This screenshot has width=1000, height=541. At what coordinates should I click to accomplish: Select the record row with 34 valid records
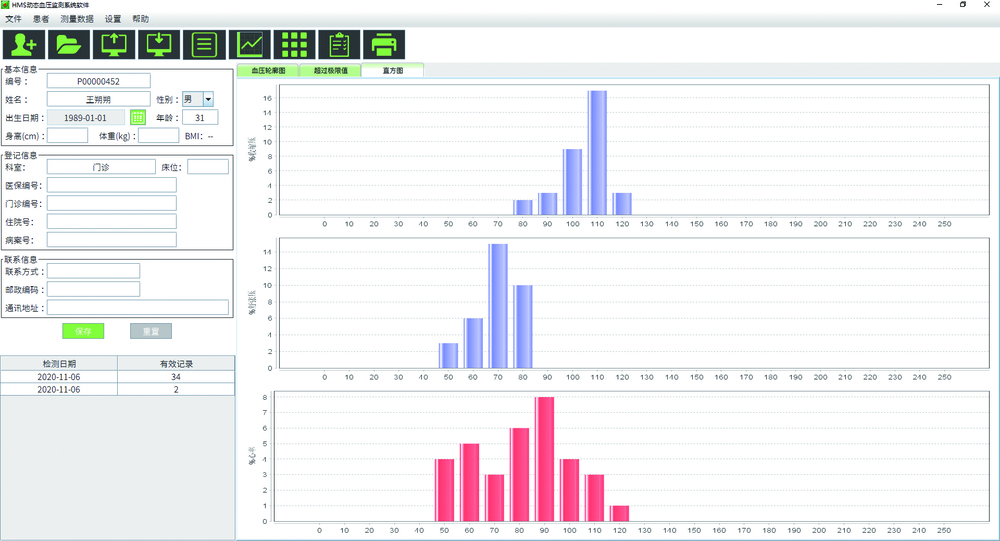click(x=117, y=377)
